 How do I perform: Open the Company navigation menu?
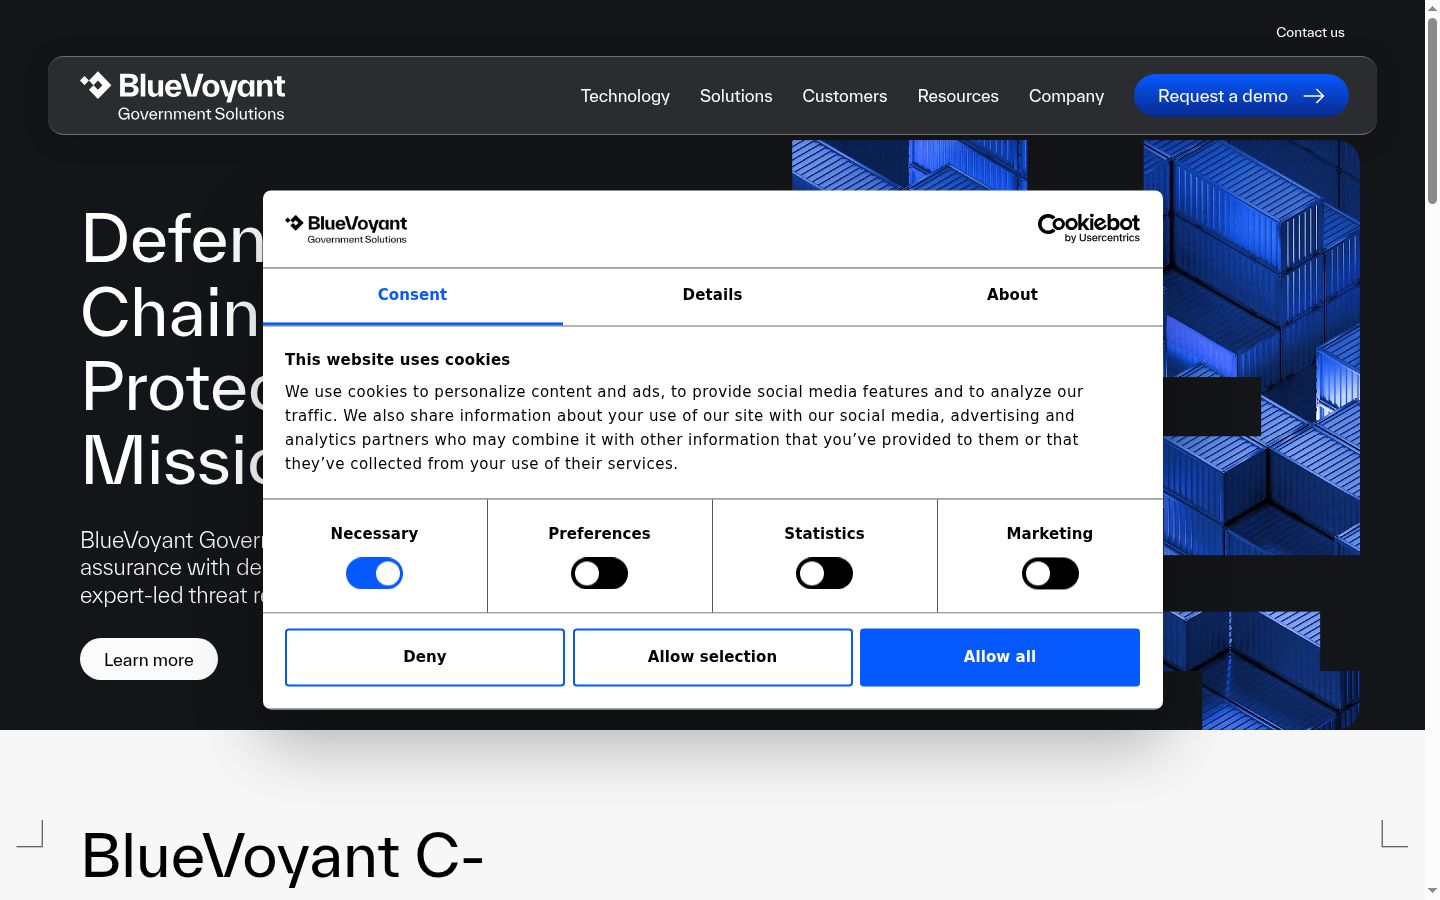[x=1066, y=96]
